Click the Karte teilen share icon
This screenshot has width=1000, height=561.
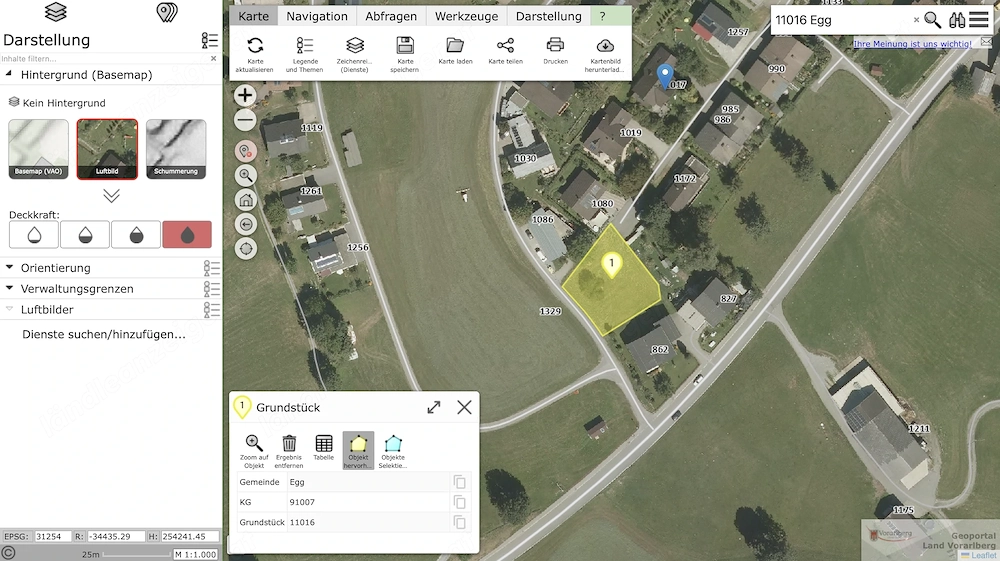(x=505, y=45)
